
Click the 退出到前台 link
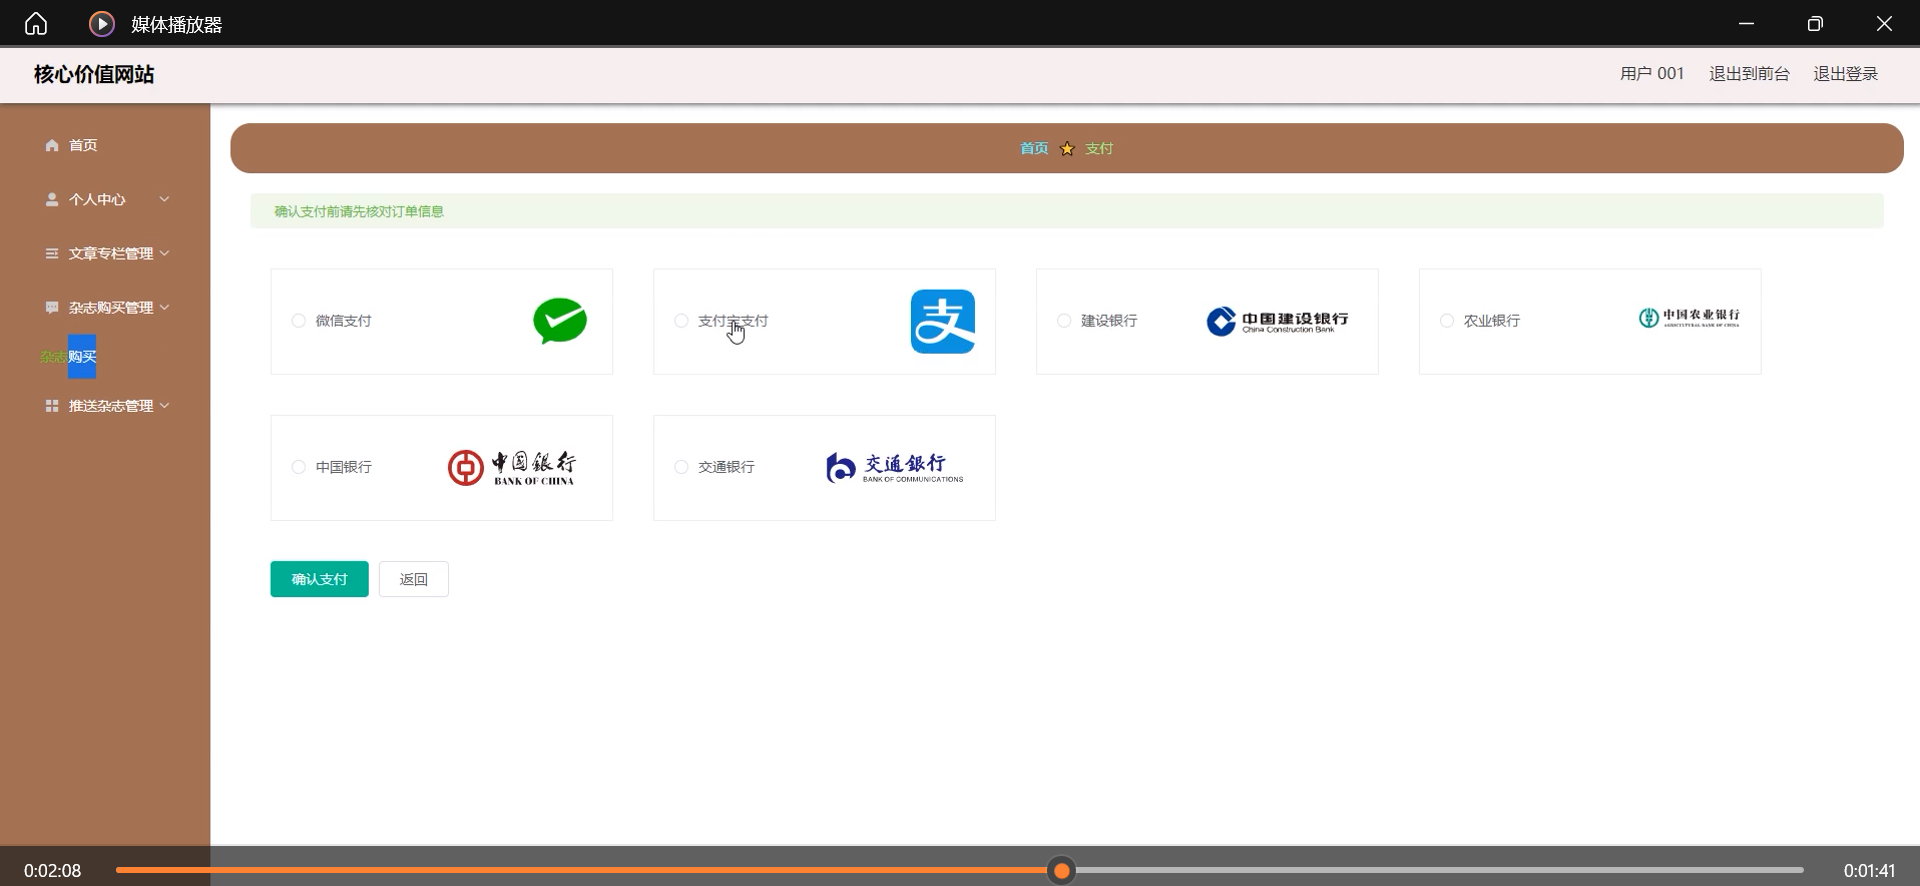pos(1749,74)
